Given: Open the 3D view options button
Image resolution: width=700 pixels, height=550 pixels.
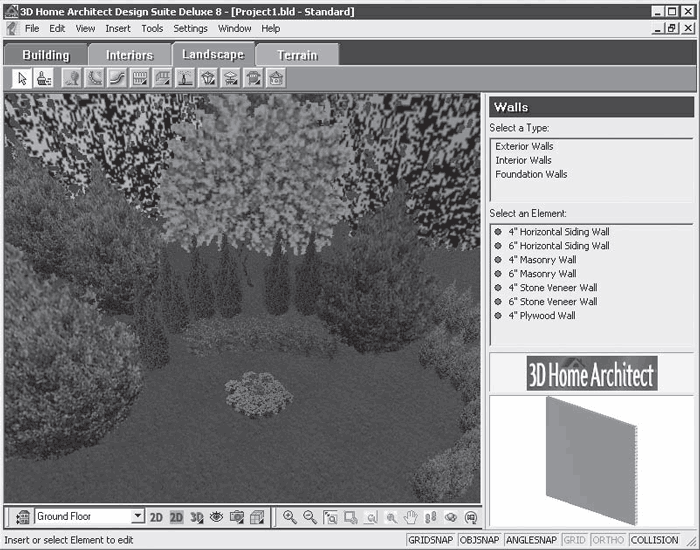Looking at the screenshot, I should tap(197, 517).
